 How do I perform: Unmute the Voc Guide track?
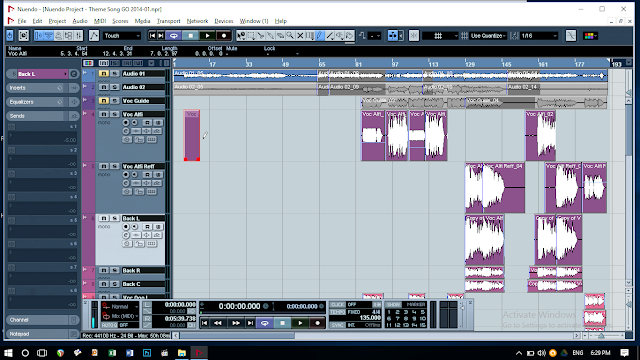[x=104, y=101]
